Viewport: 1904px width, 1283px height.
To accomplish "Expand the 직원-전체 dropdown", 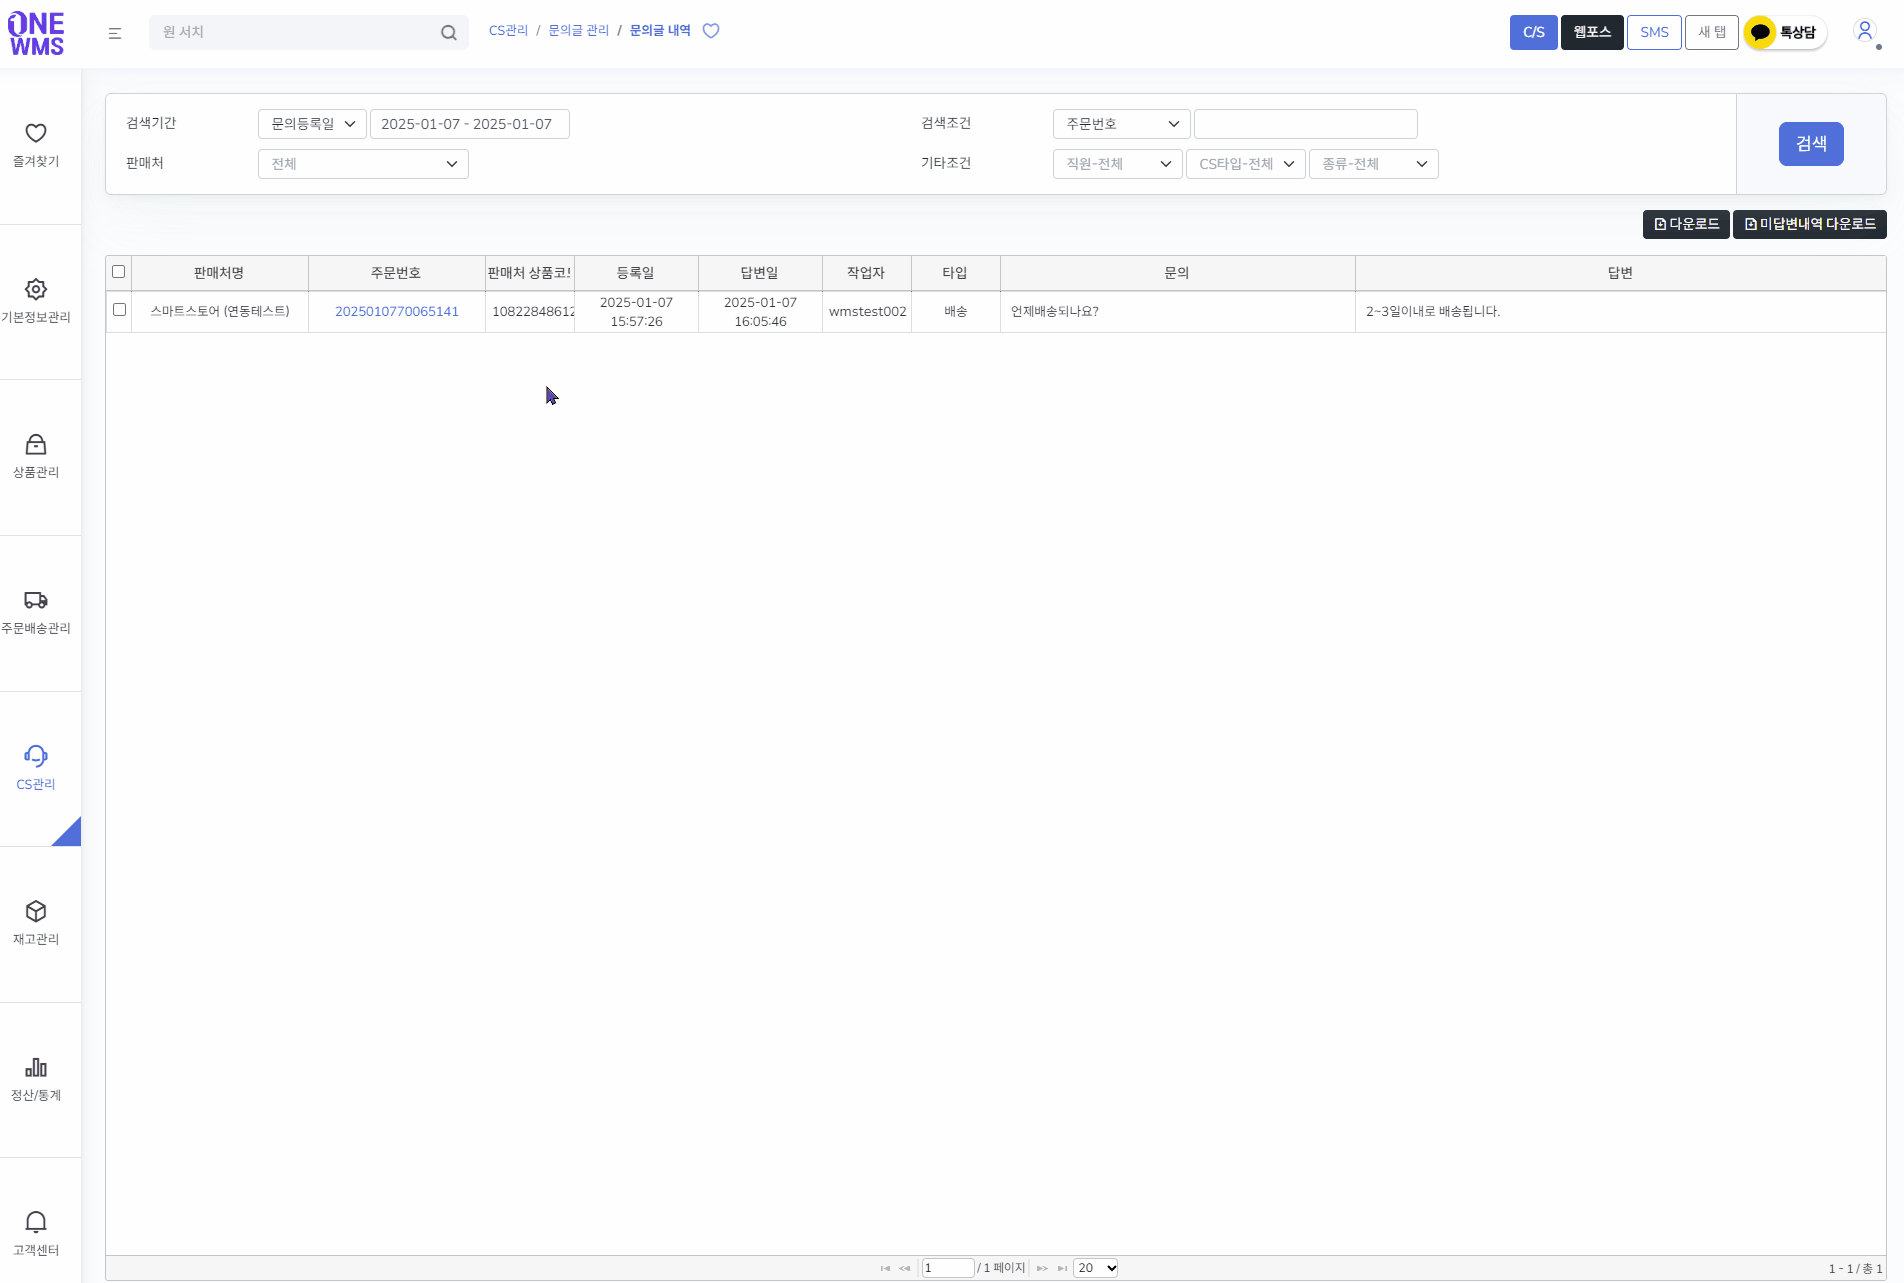I will click(x=1117, y=164).
